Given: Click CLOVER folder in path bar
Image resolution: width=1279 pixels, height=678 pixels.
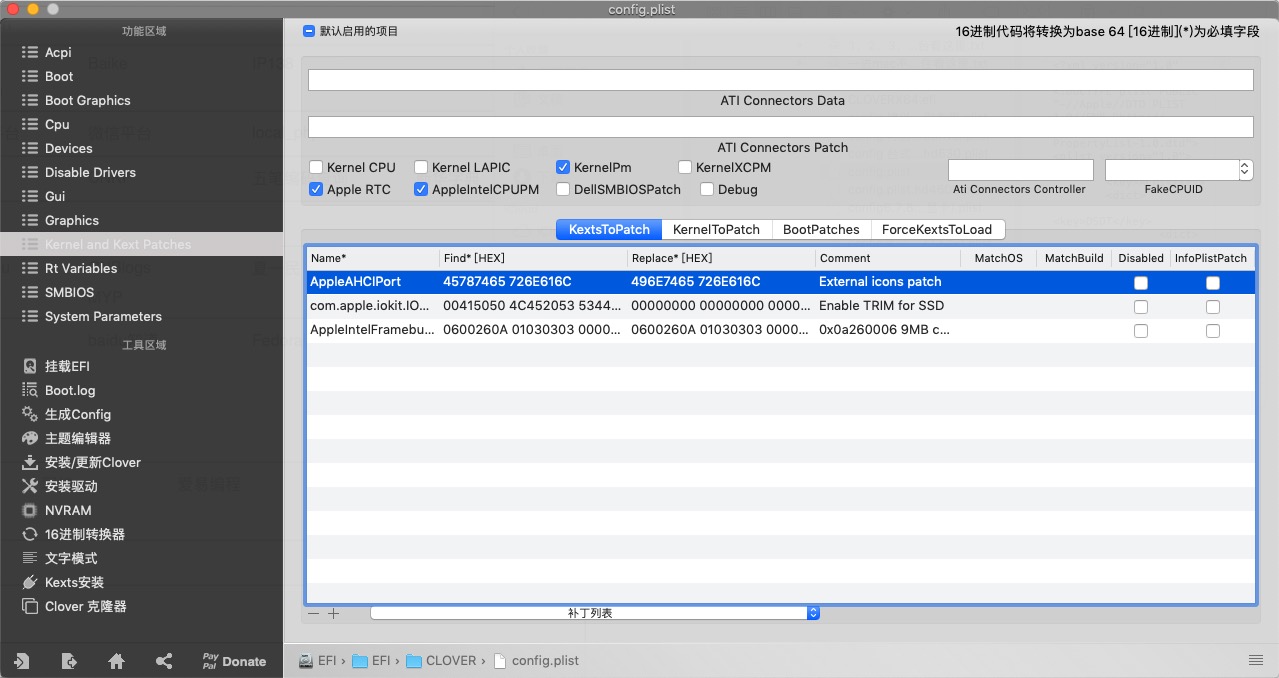Looking at the screenshot, I should 441,661.
